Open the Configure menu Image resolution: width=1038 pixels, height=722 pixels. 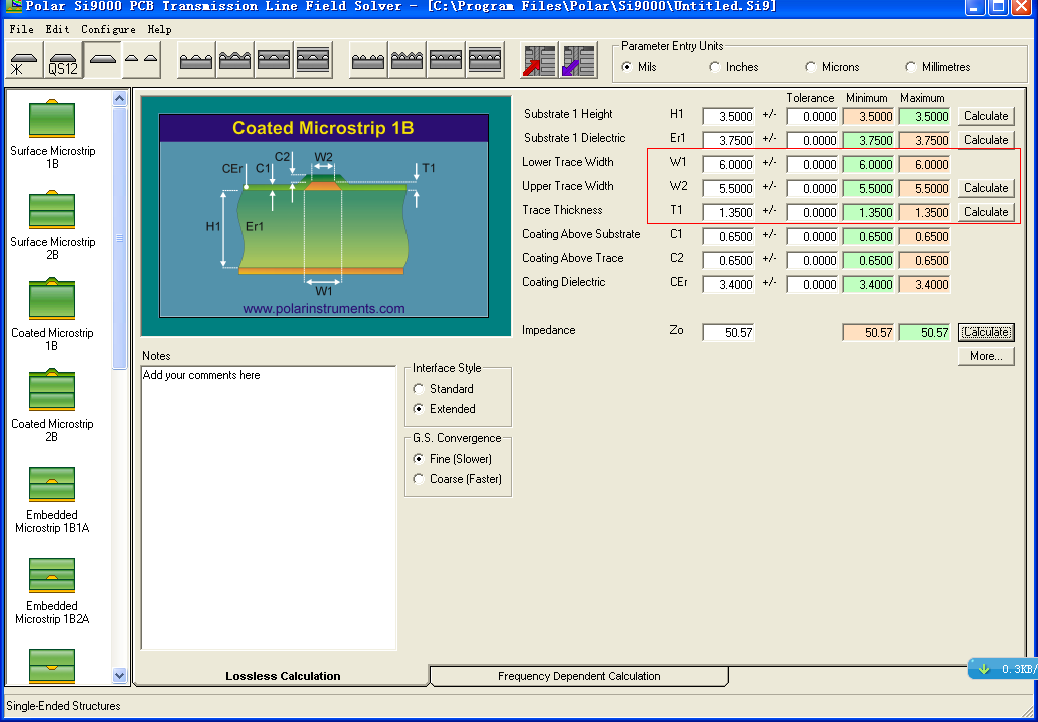point(108,29)
